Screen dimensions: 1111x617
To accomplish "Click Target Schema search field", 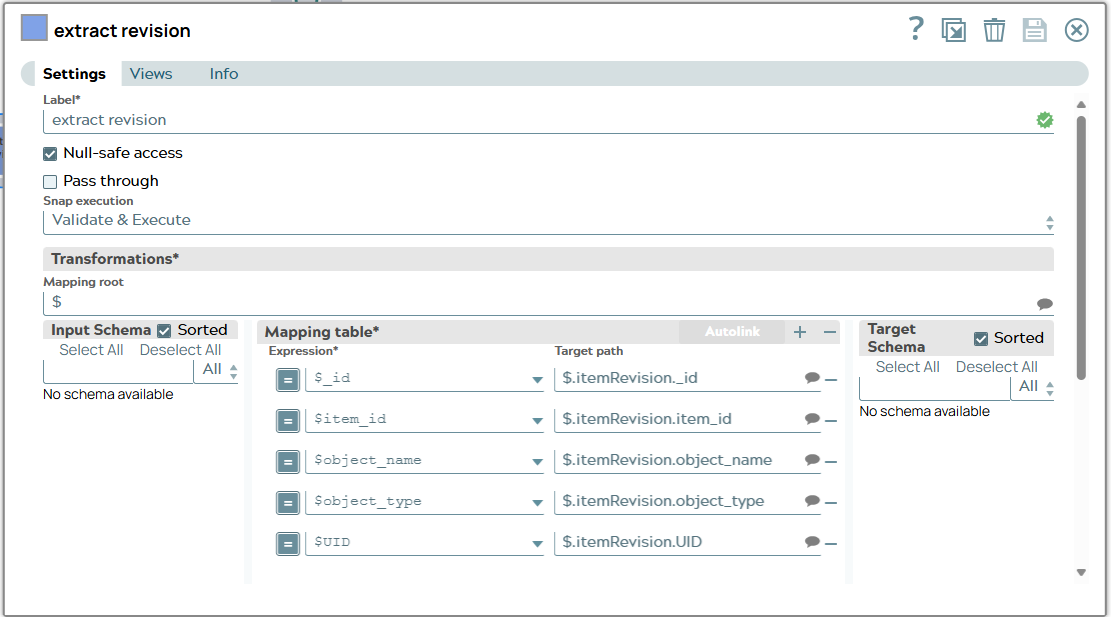I will click(x=935, y=387).
